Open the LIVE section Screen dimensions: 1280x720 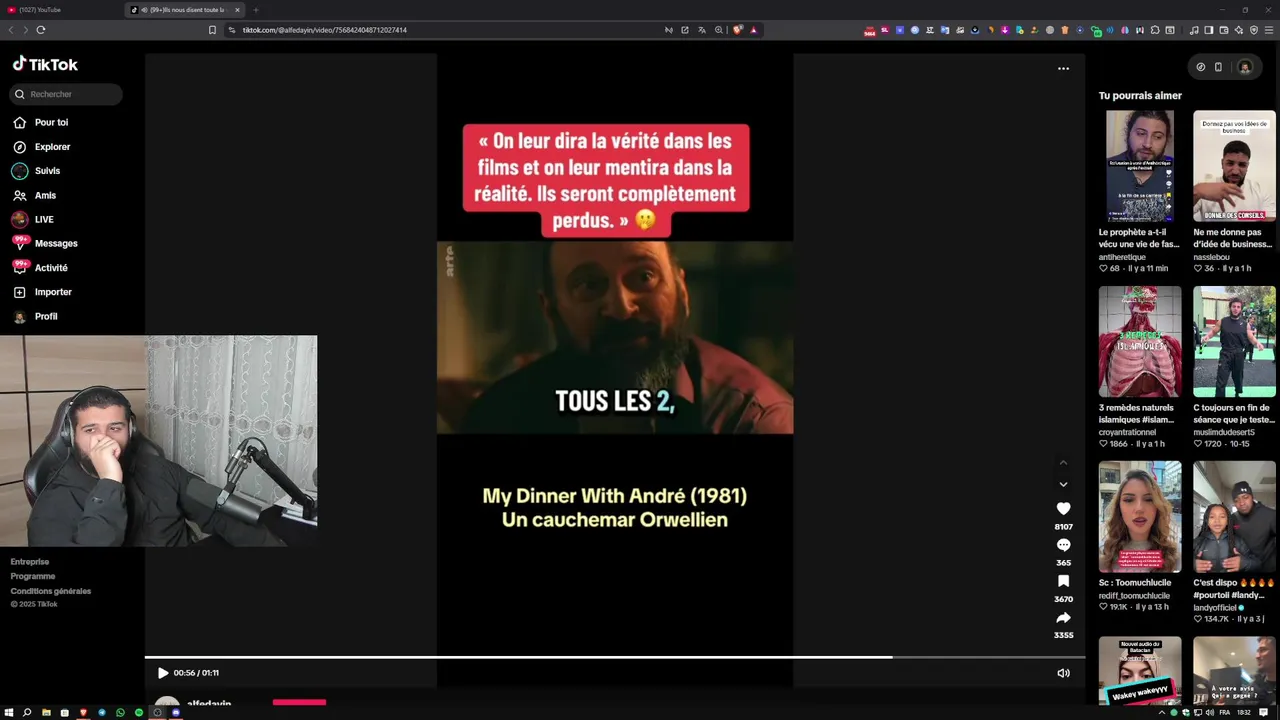(33, 219)
